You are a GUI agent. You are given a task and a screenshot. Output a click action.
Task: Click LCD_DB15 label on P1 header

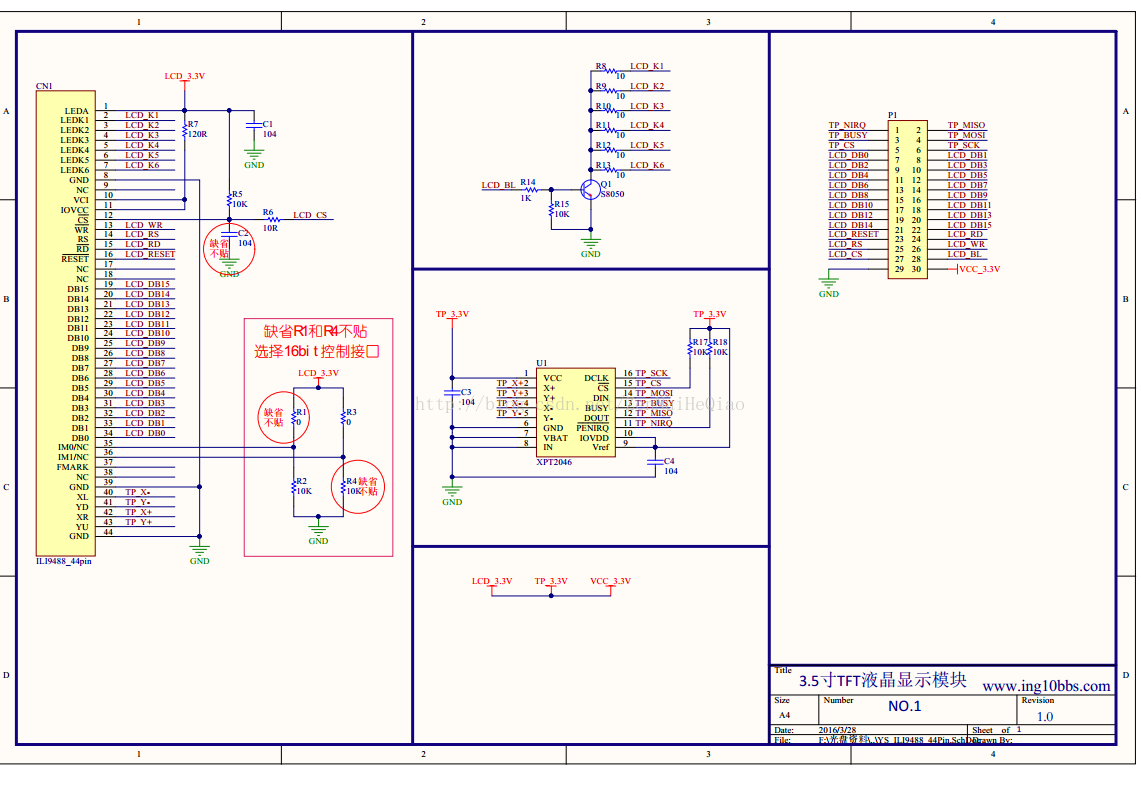(x=969, y=225)
